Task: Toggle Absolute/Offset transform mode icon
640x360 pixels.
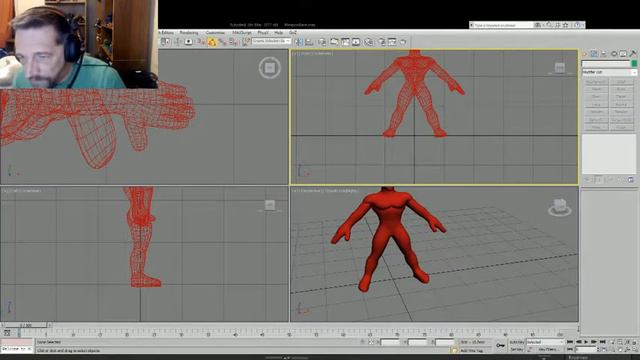Action: click(x=371, y=342)
